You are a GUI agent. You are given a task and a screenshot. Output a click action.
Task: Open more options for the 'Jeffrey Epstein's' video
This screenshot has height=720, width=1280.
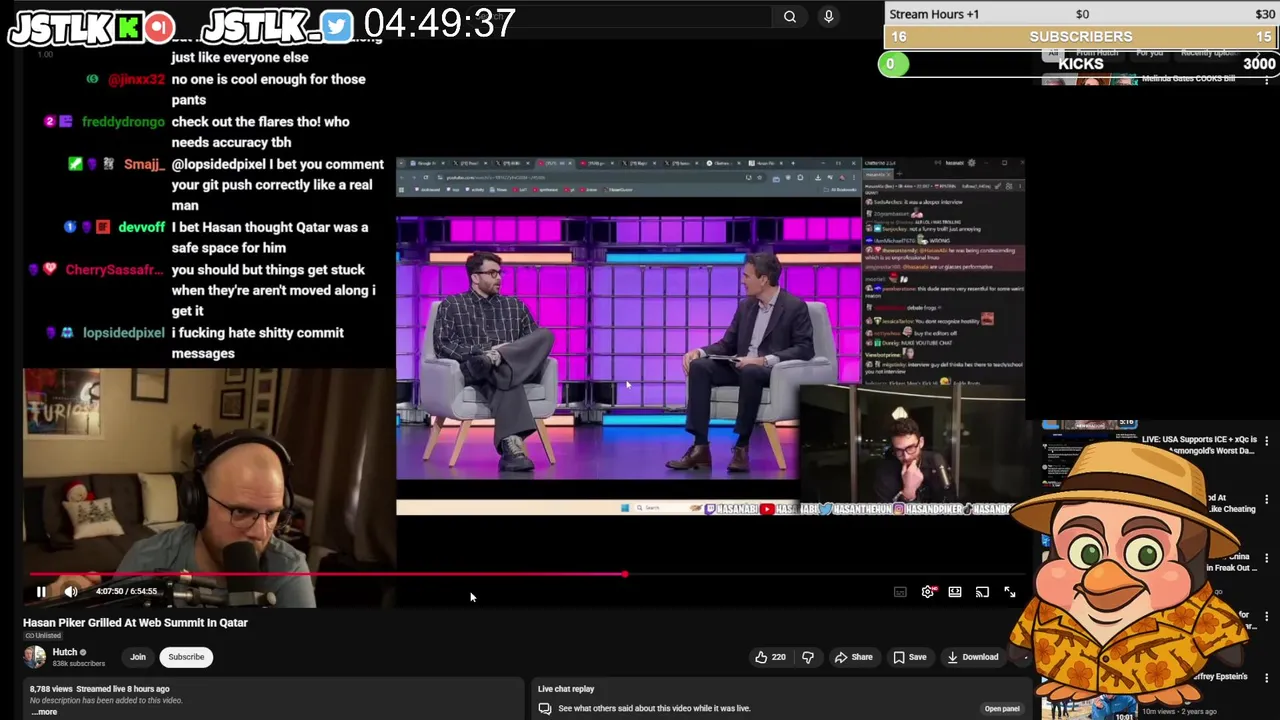click(1267, 678)
